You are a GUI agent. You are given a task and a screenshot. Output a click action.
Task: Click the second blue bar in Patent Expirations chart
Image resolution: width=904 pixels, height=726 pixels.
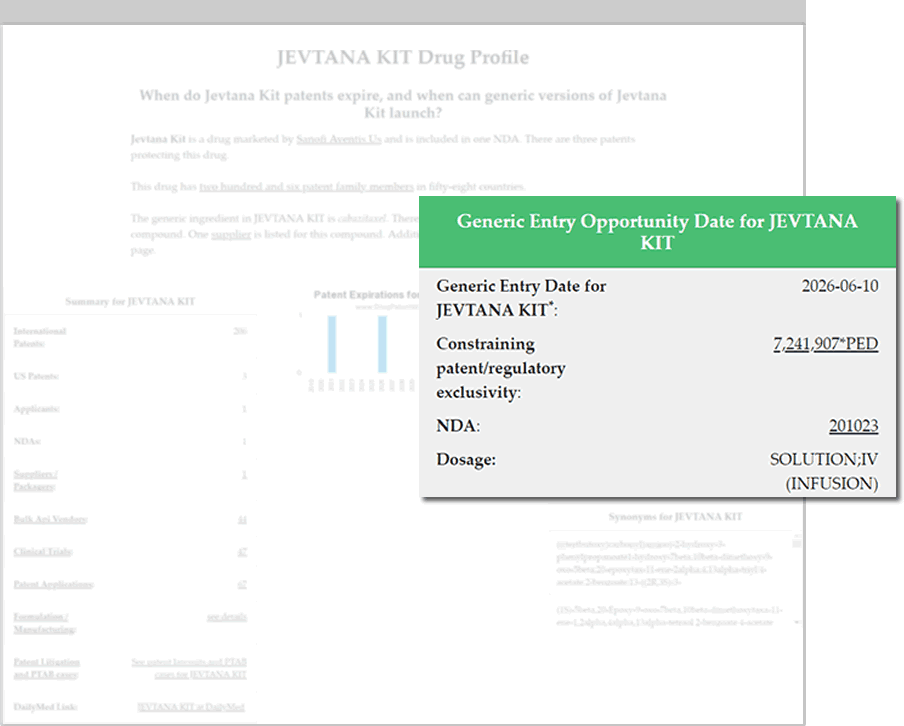click(x=382, y=343)
